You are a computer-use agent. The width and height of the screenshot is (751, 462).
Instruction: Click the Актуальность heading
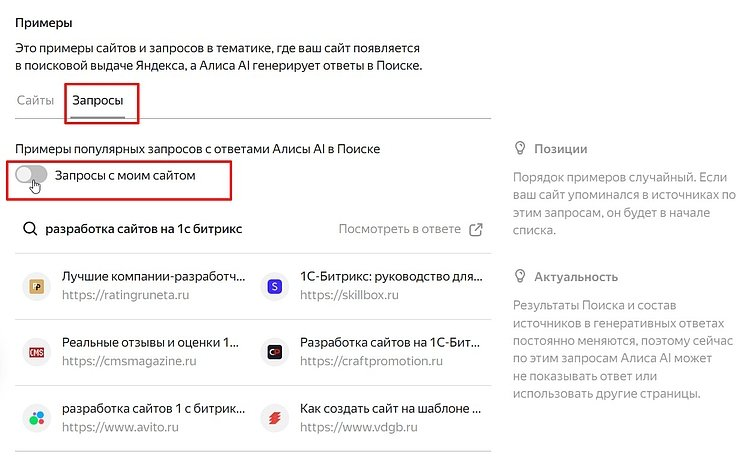[576, 277]
